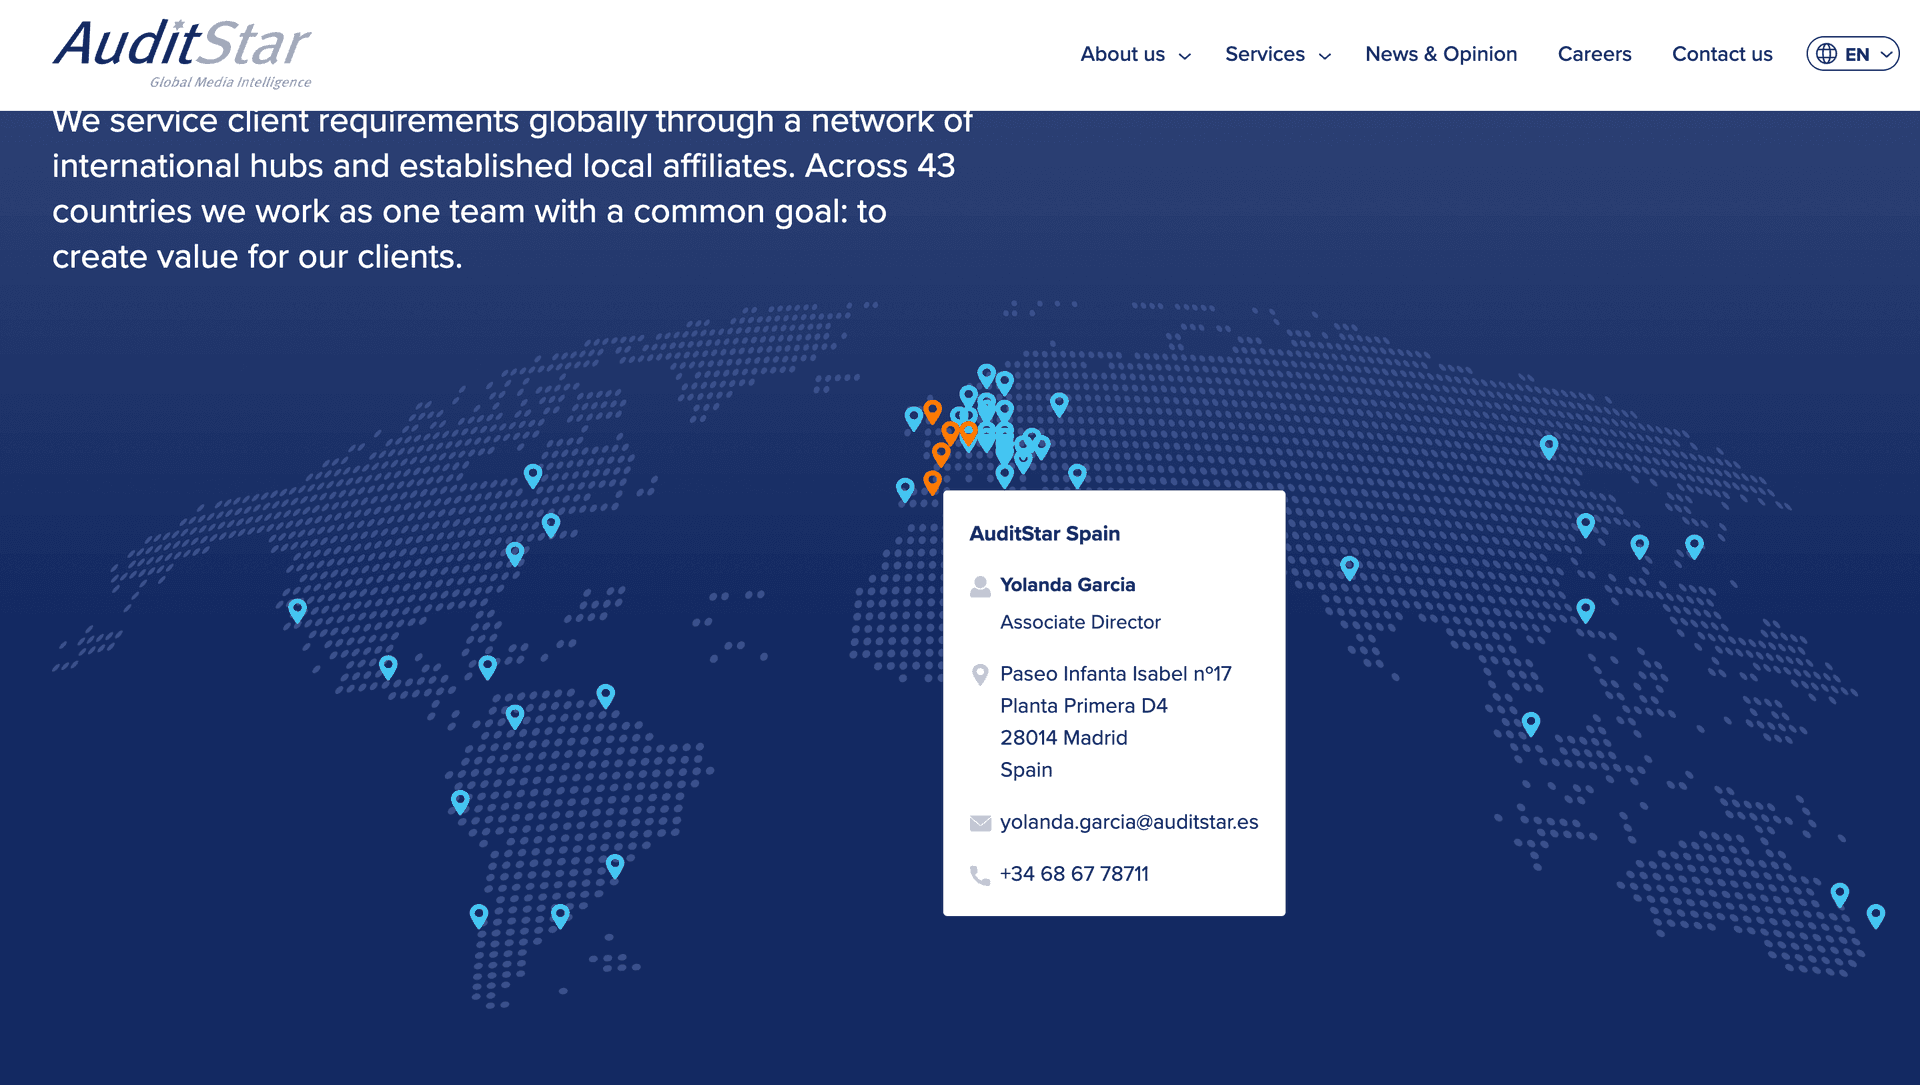Select the topmost orange pin in Europe
The height and width of the screenshot is (1085, 1920).
pos(932,411)
